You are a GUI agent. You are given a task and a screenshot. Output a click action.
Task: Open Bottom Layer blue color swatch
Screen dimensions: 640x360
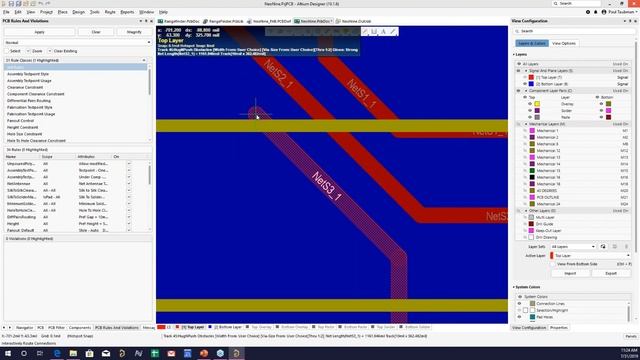pyautogui.click(x=531, y=84)
